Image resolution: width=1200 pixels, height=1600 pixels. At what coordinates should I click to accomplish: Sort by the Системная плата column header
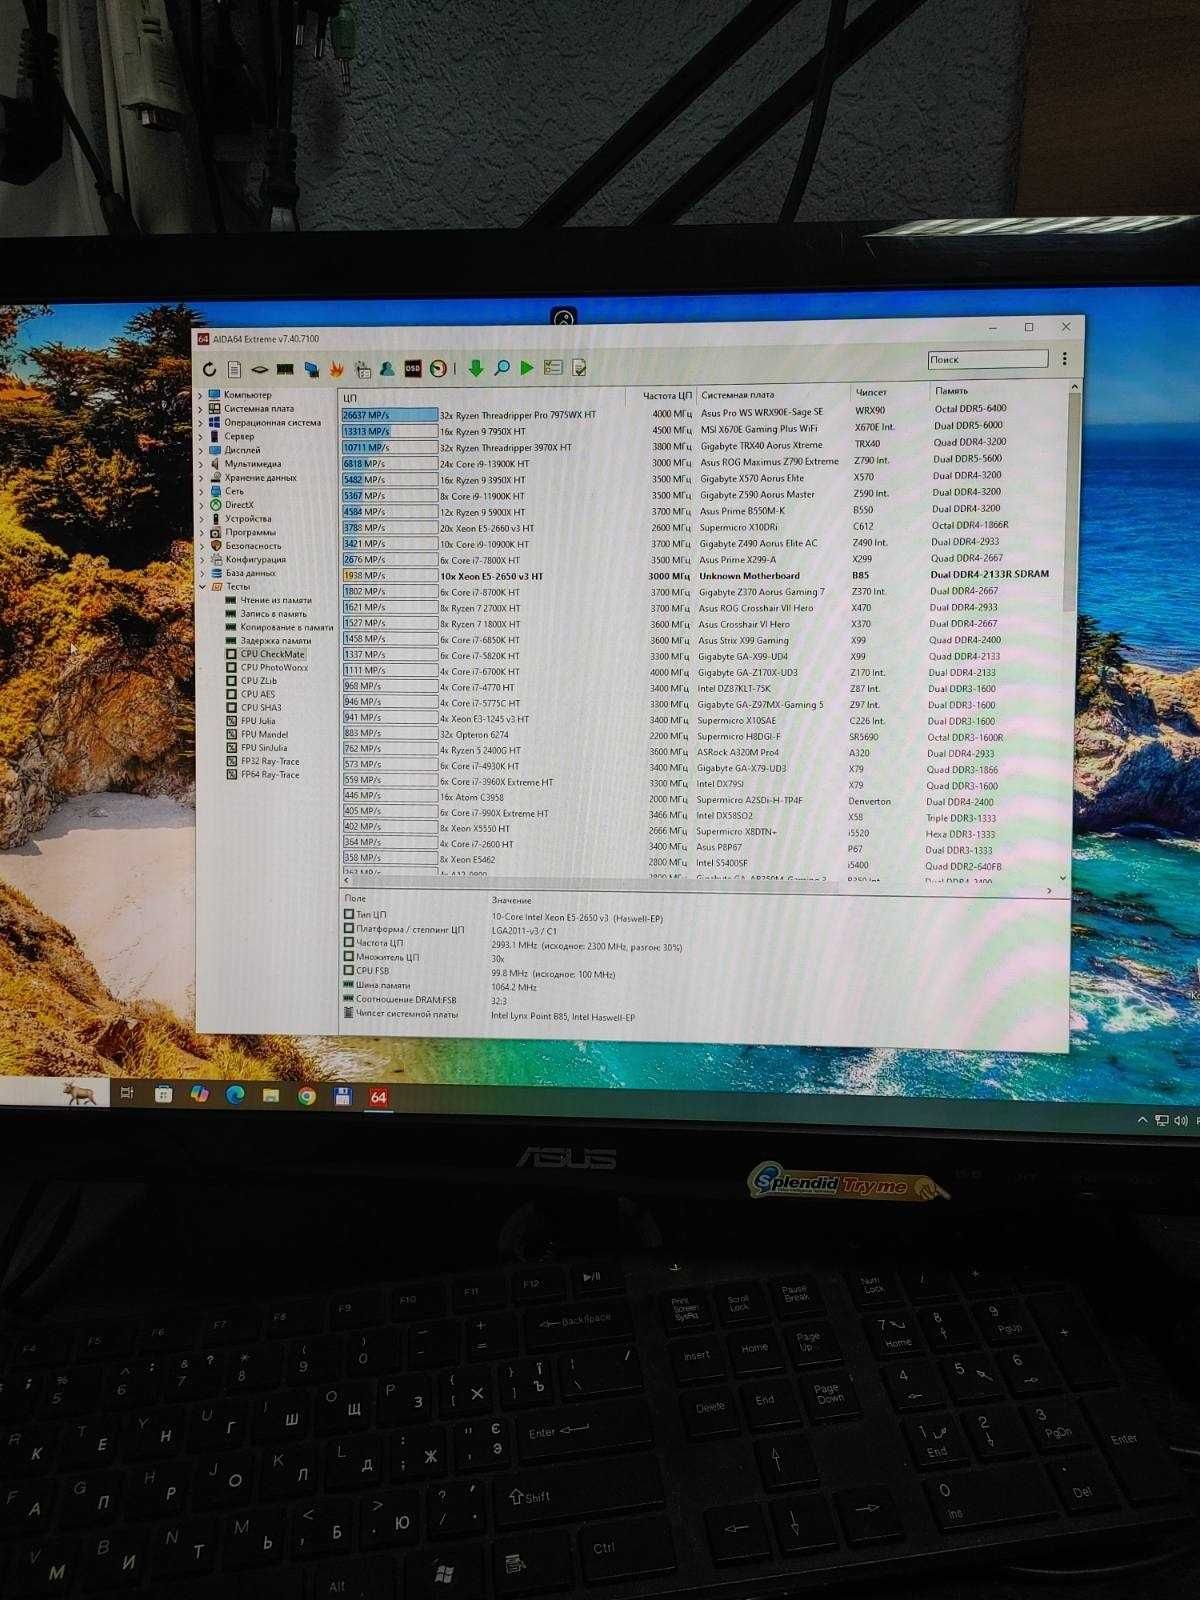pyautogui.click(x=773, y=395)
